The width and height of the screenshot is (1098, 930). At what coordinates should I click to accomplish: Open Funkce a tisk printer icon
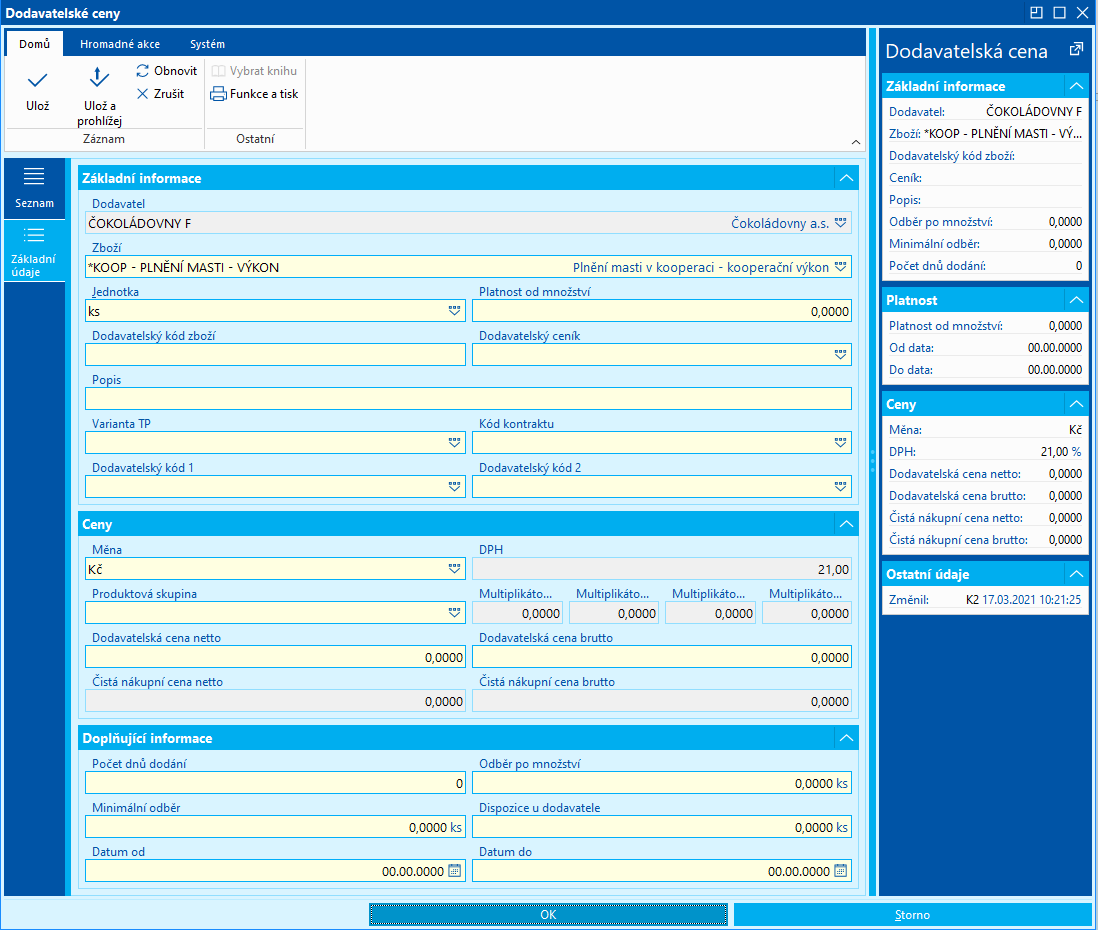218,94
